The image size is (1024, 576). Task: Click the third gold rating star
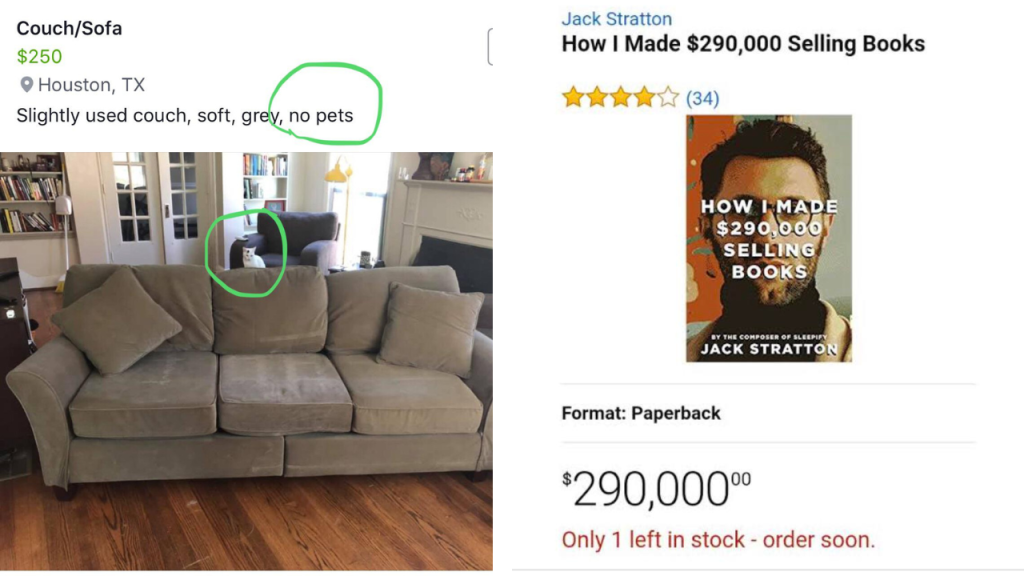(621, 97)
